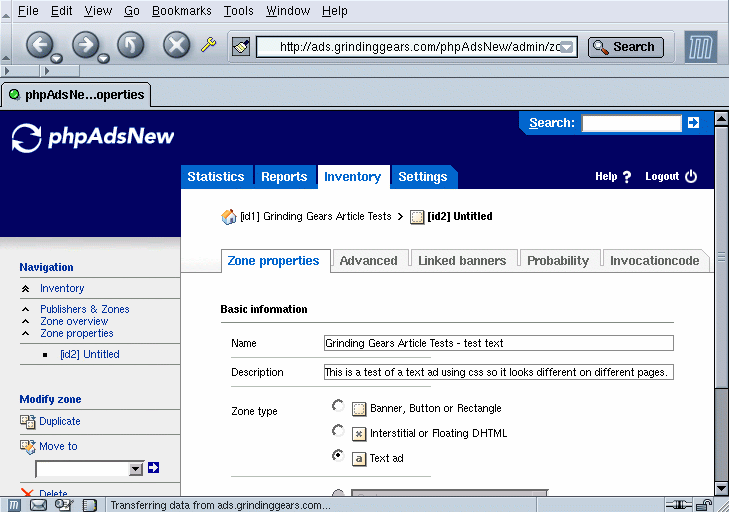The image size is (729, 512).
Task: Click the paintbrush icon beside the URL field
Action: pyautogui.click(x=241, y=47)
